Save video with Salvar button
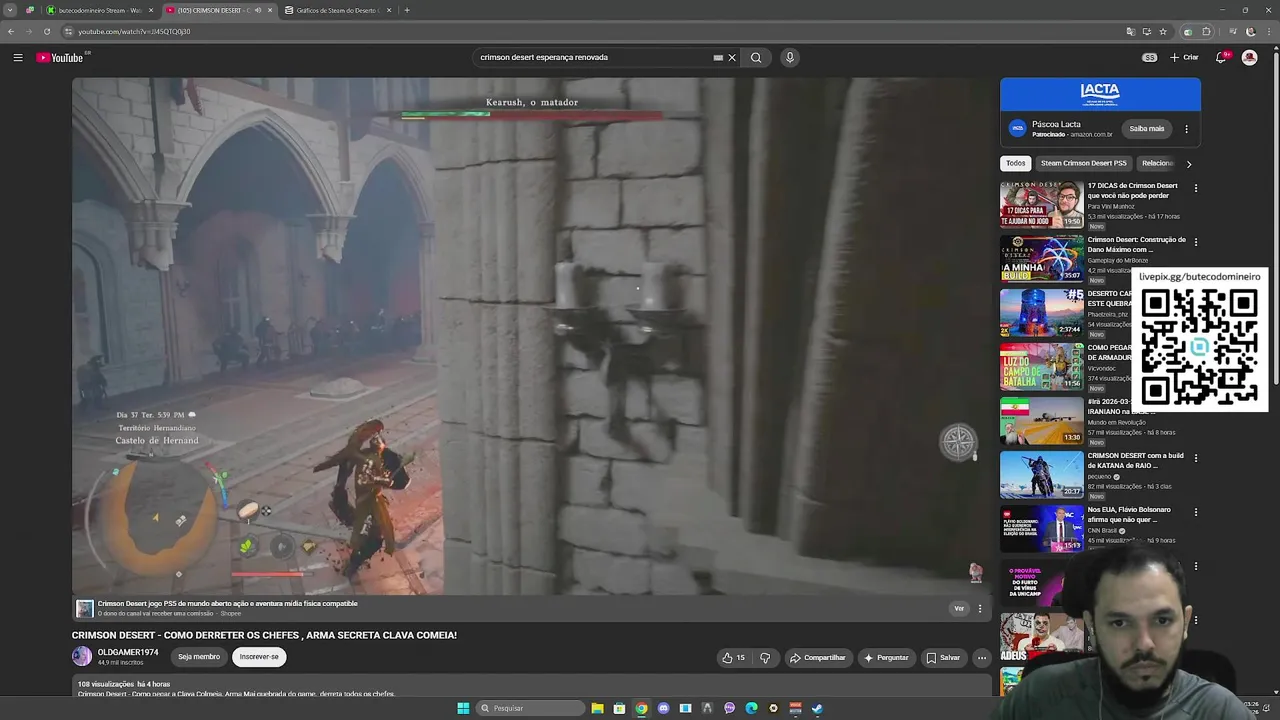The width and height of the screenshot is (1280, 720). coord(943,658)
